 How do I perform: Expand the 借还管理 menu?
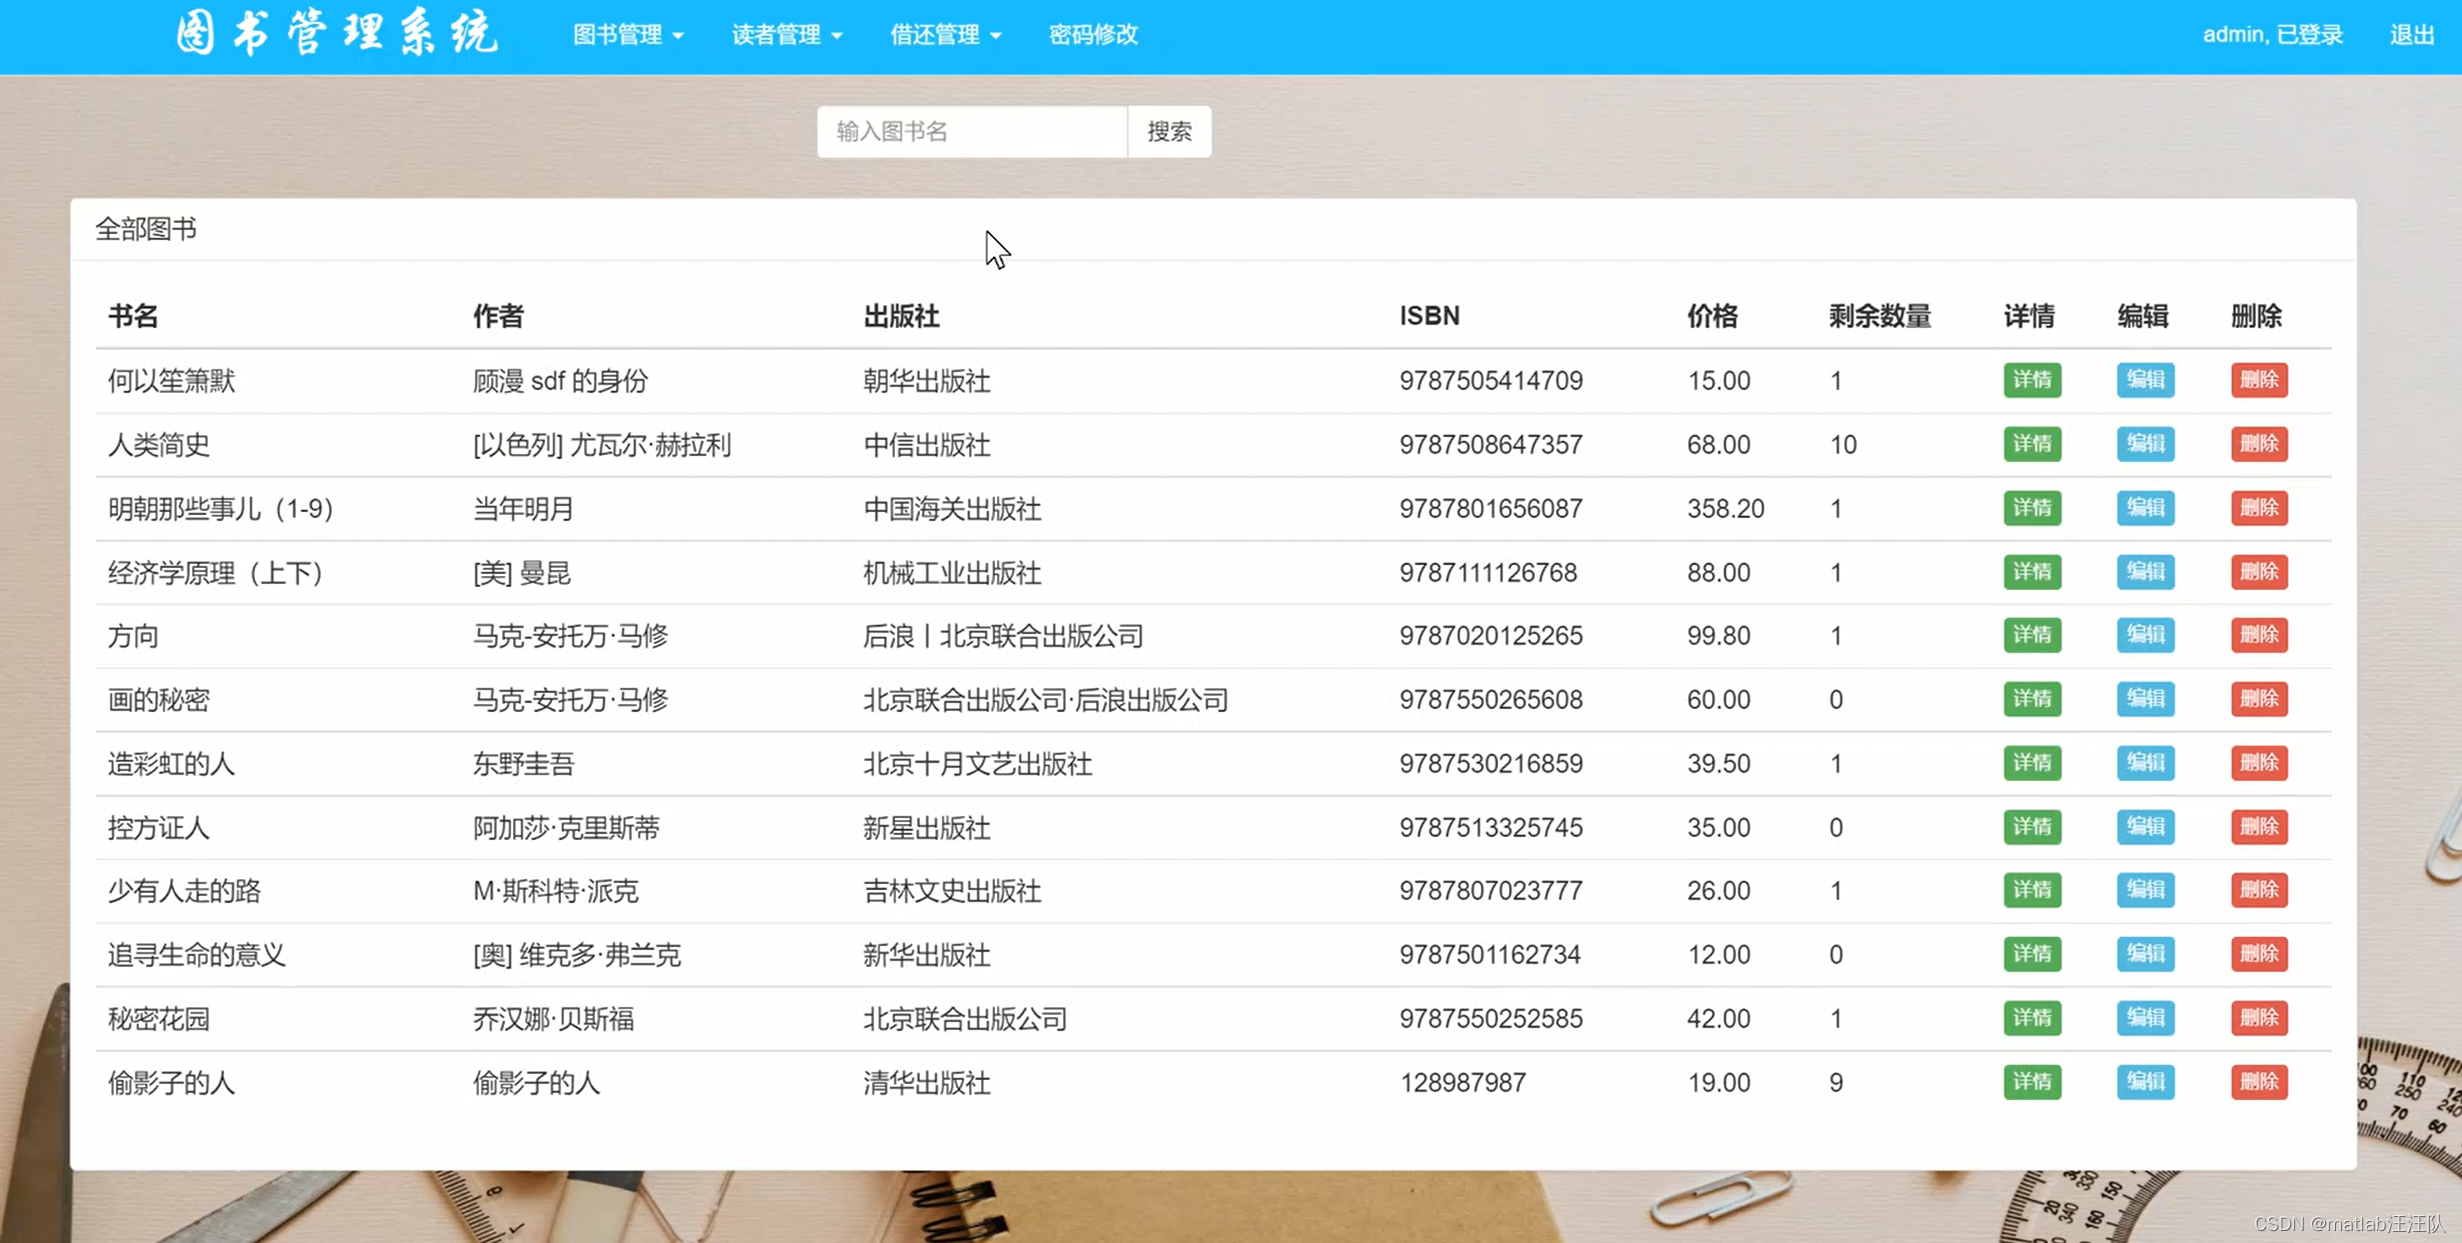click(x=944, y=34)
